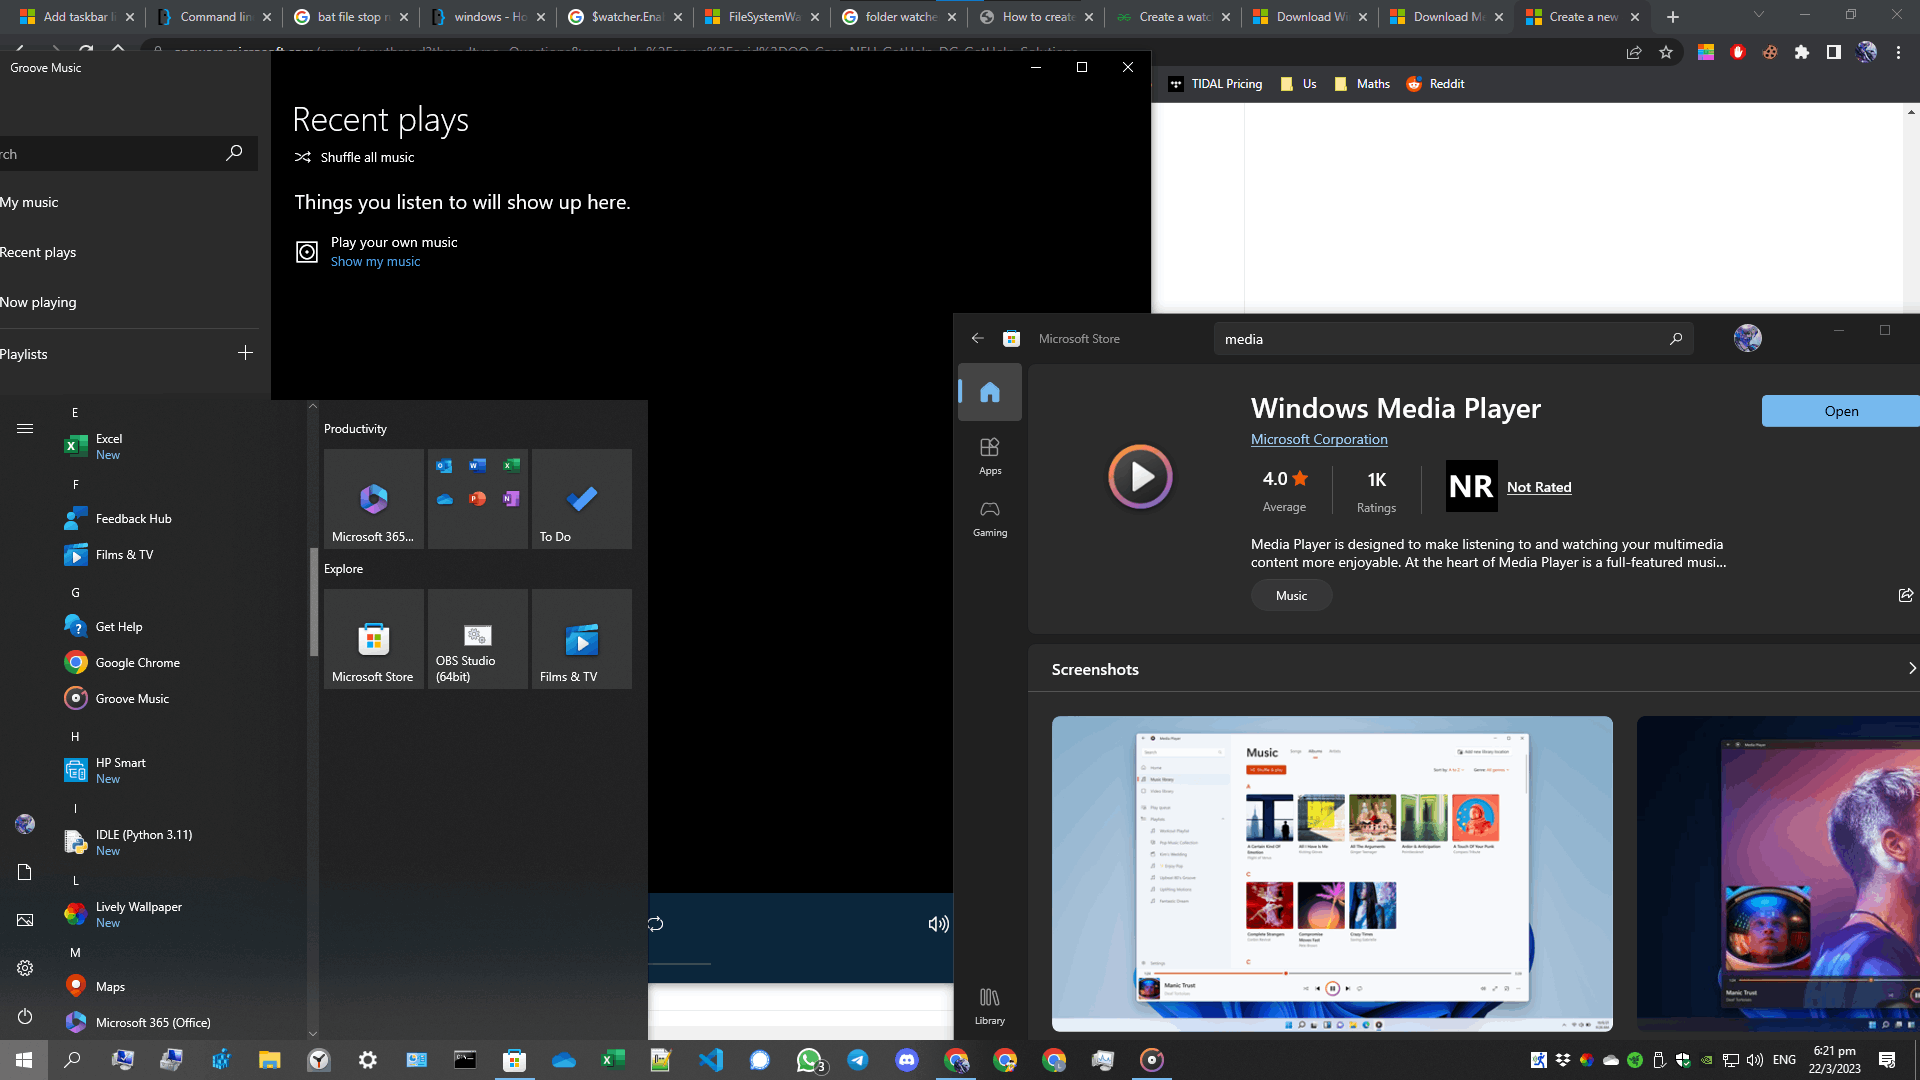Expand the Screenshots section chevron

tap(1911, 668)
